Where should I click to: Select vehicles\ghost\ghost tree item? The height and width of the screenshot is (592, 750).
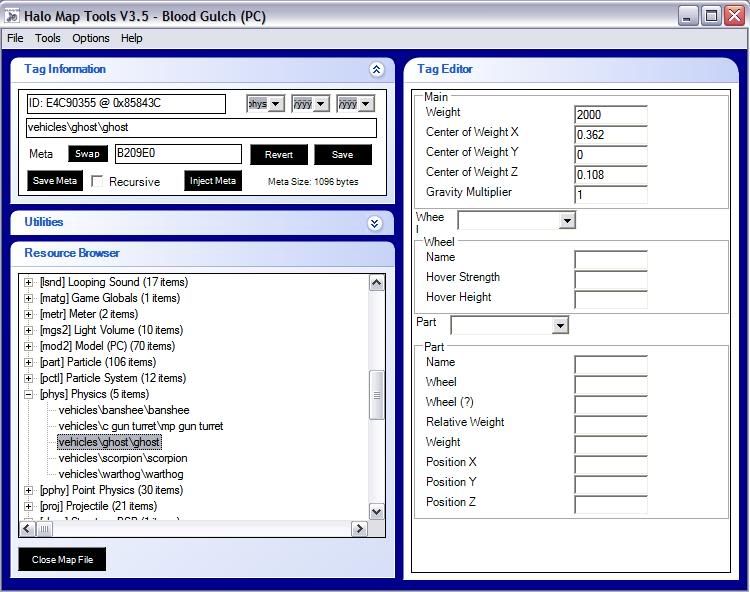pyautogui.click(x=109, y=442)
